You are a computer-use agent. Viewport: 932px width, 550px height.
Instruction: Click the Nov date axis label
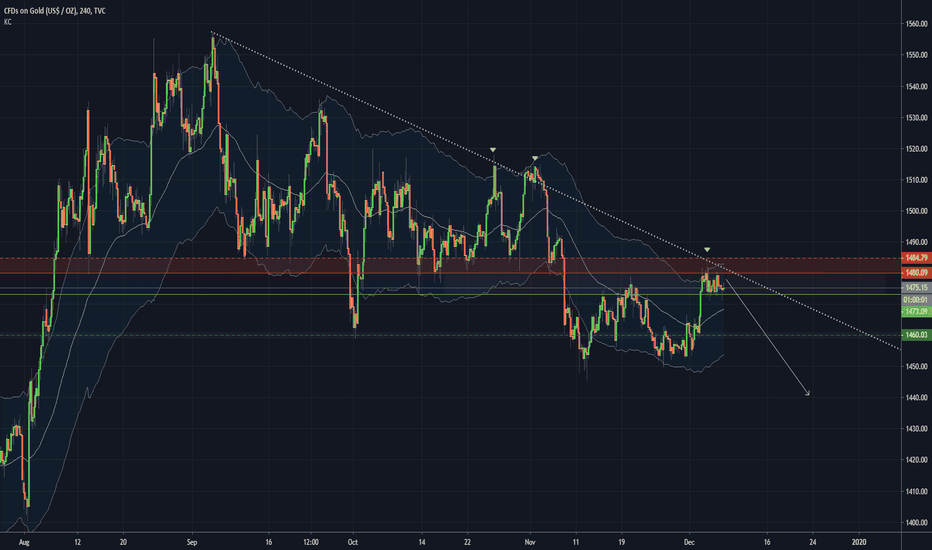pyautogui.click(x=530, y=542)
